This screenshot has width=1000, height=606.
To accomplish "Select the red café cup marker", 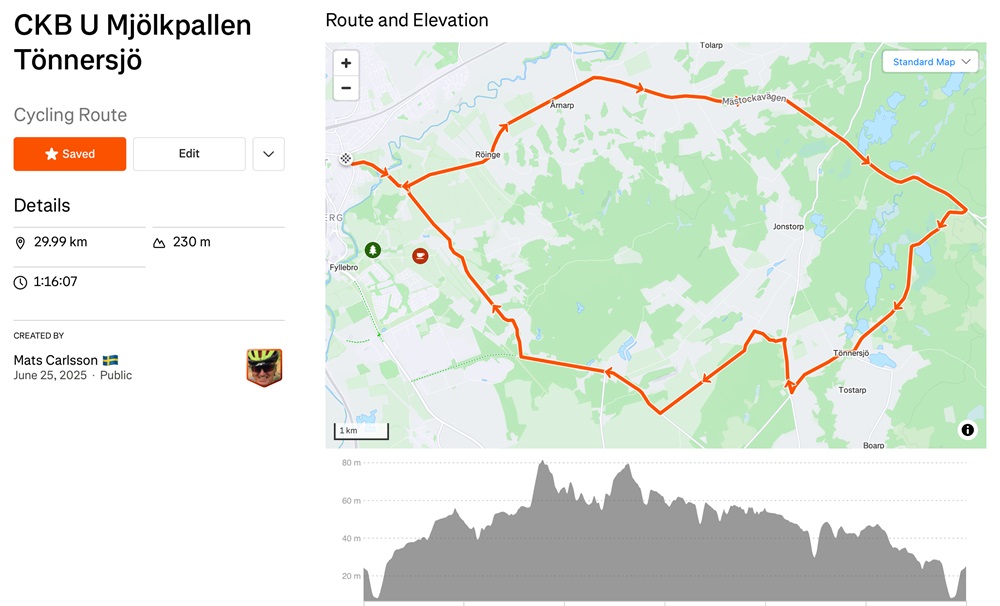I will (420, 256).
